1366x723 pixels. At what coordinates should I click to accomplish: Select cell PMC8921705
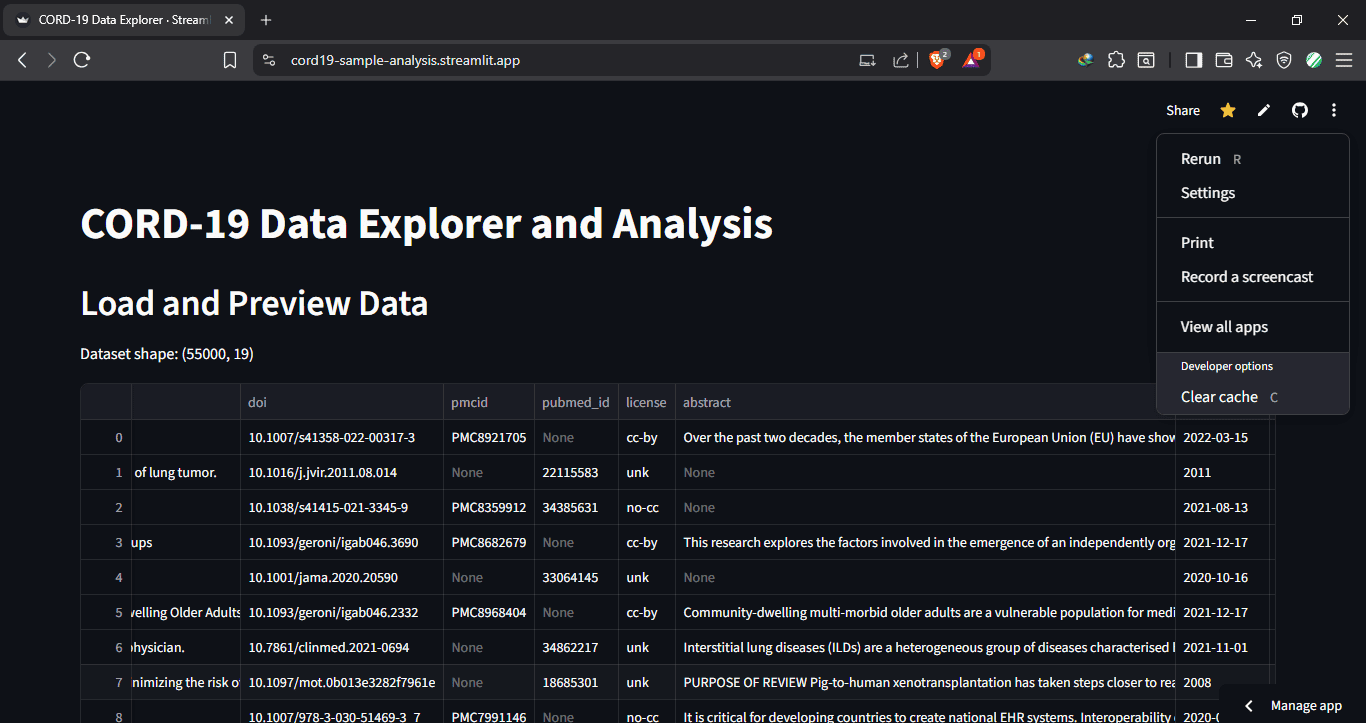(x=489, y=438)
